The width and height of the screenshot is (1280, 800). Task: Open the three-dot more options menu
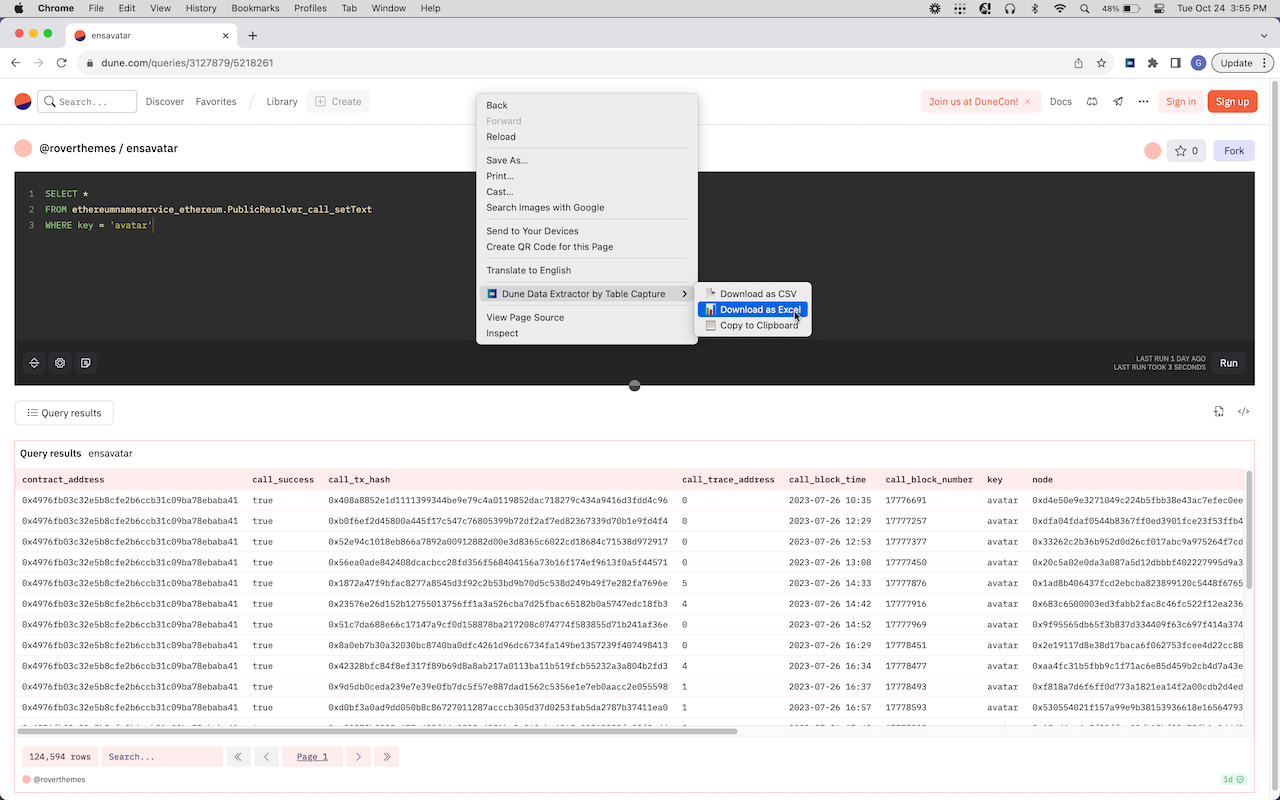(1144, 101)
